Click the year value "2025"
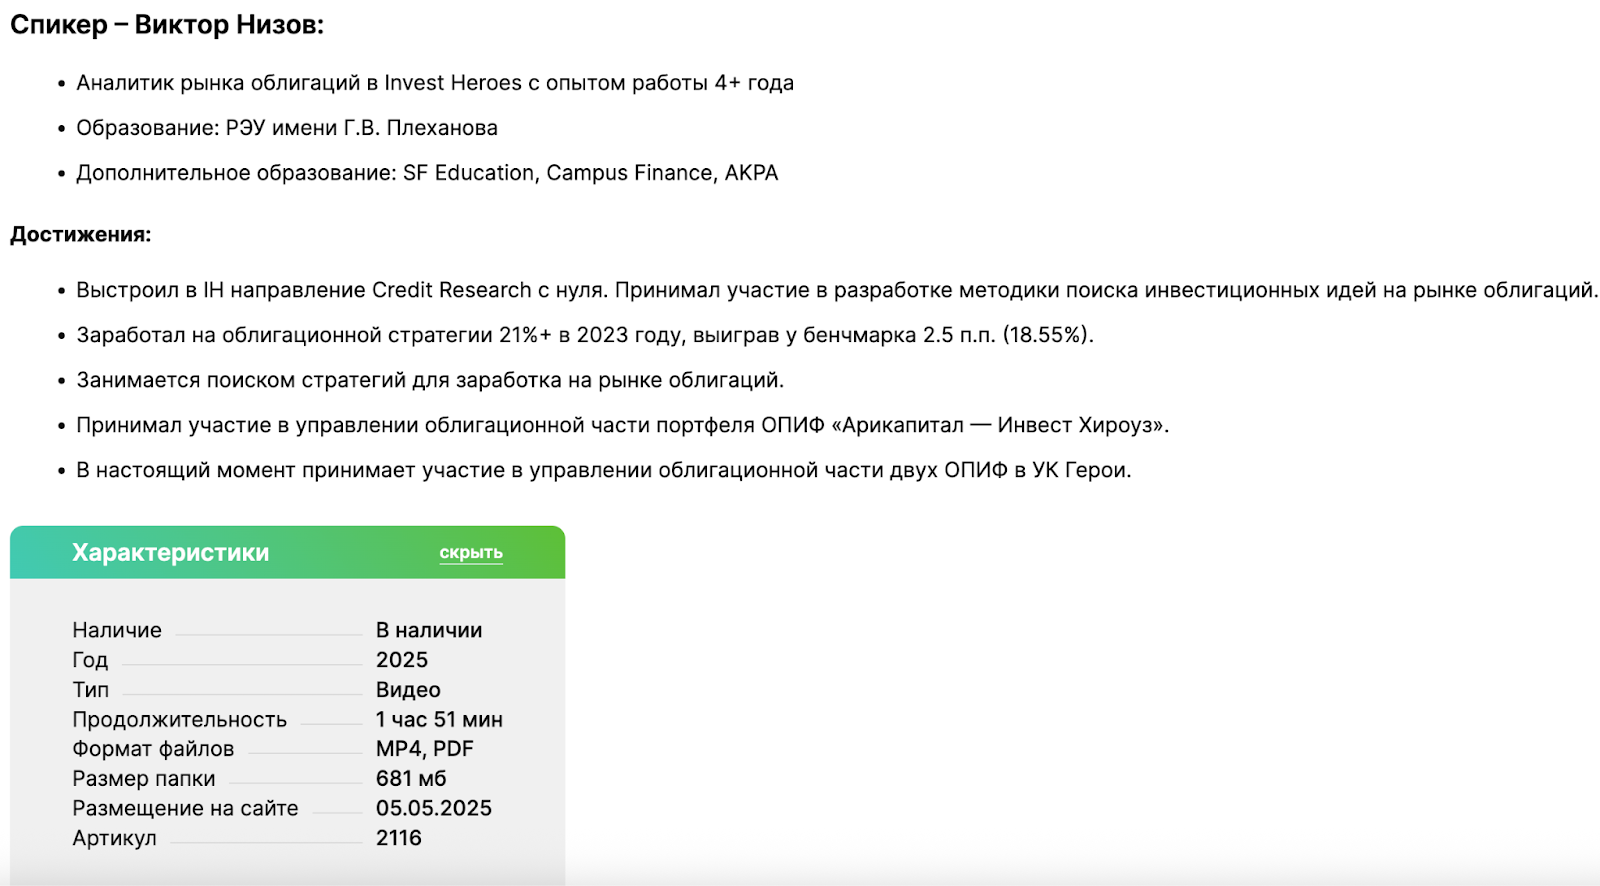1600x886 pixels. click(402, 660)
